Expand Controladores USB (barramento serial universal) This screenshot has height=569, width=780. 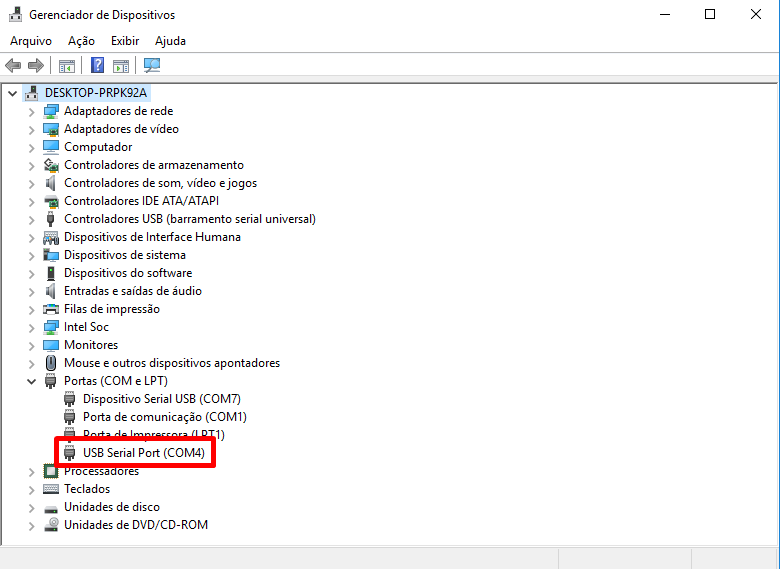[31, 220]
